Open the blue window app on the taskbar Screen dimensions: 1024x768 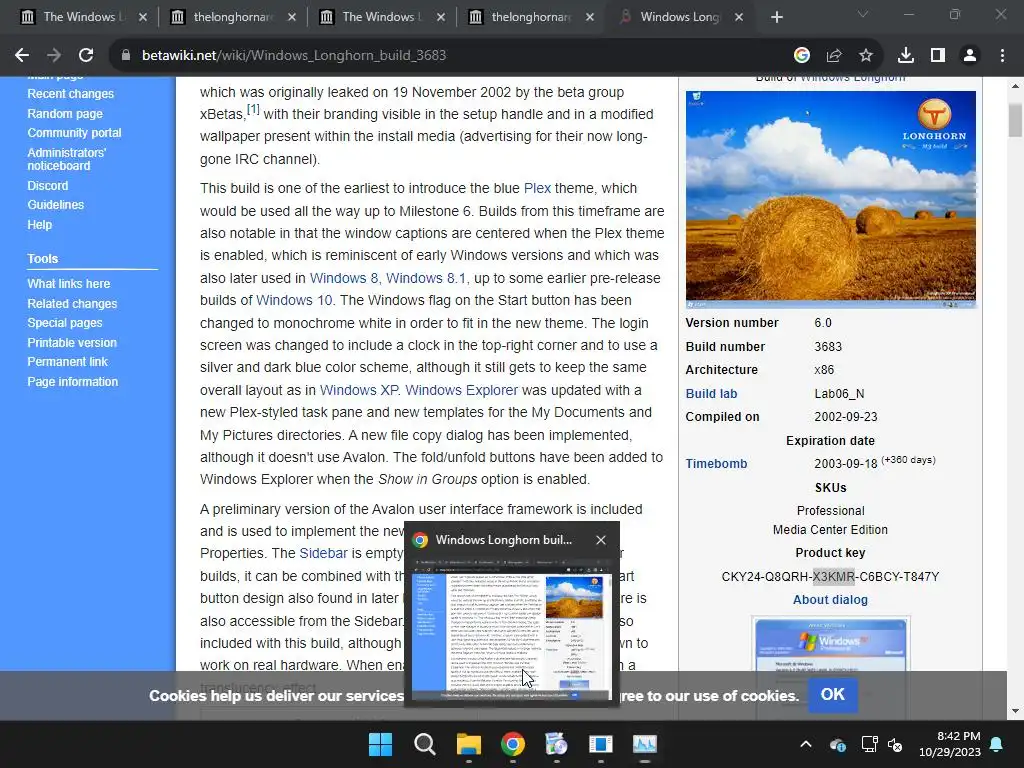click(x=600, y=744)
